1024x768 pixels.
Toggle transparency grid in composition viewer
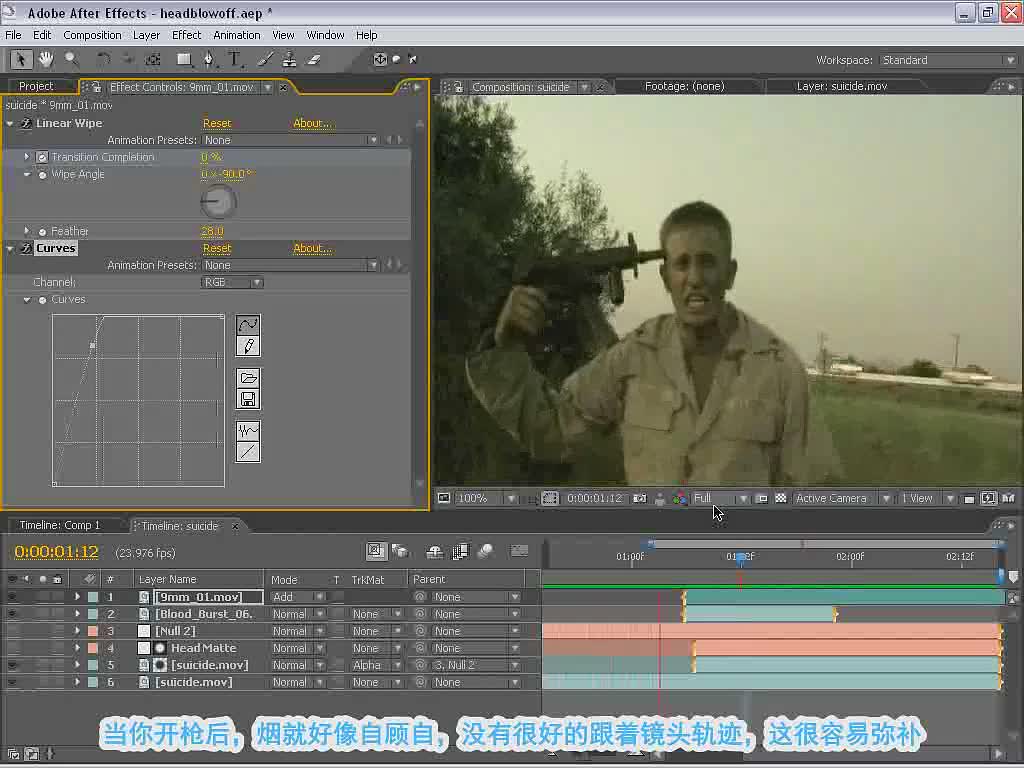point(780,498)
